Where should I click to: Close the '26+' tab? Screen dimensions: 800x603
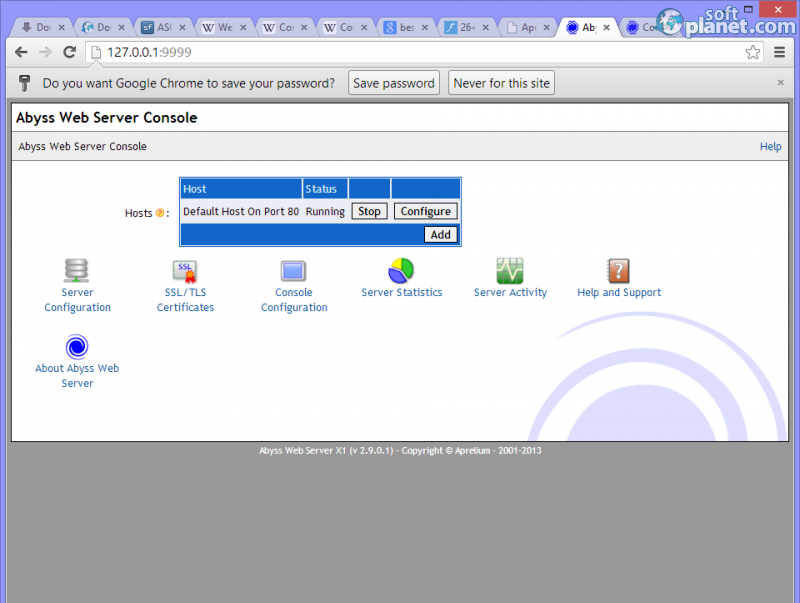coord(485,28)
